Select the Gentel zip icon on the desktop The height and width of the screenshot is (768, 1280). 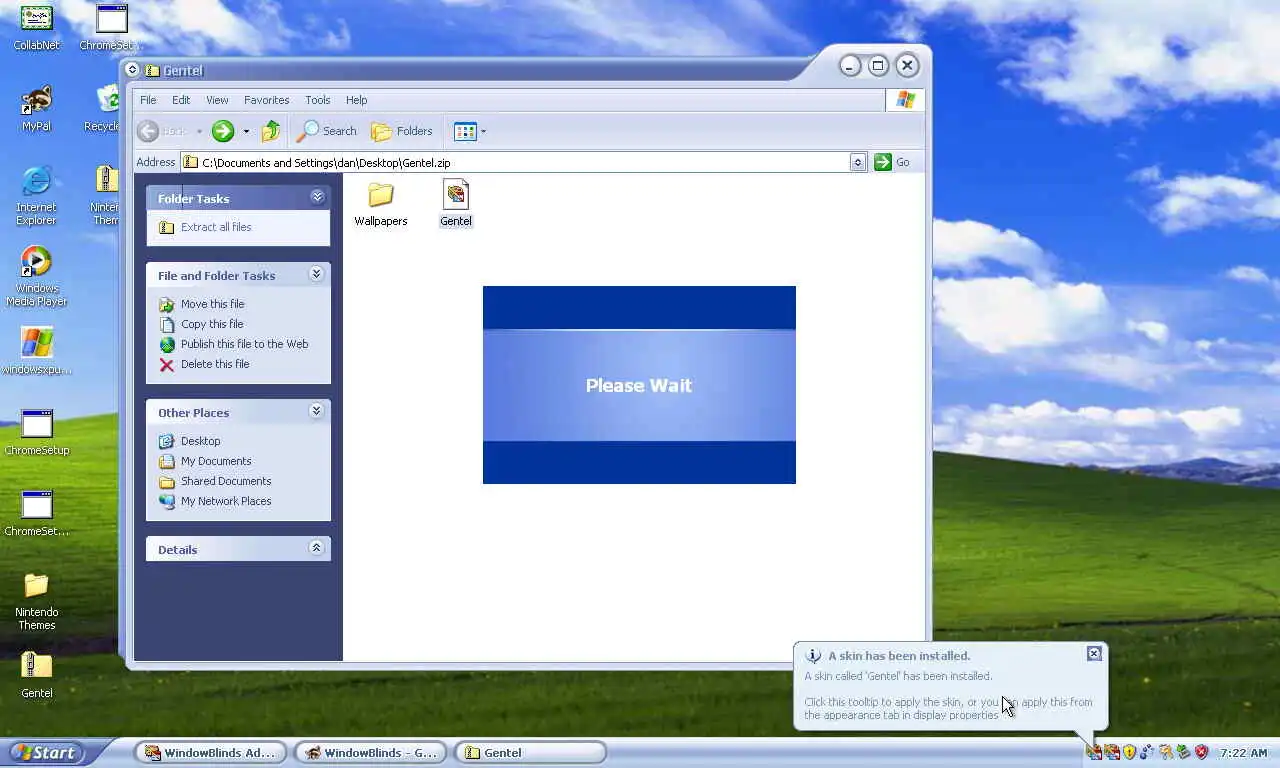[36, 675]
